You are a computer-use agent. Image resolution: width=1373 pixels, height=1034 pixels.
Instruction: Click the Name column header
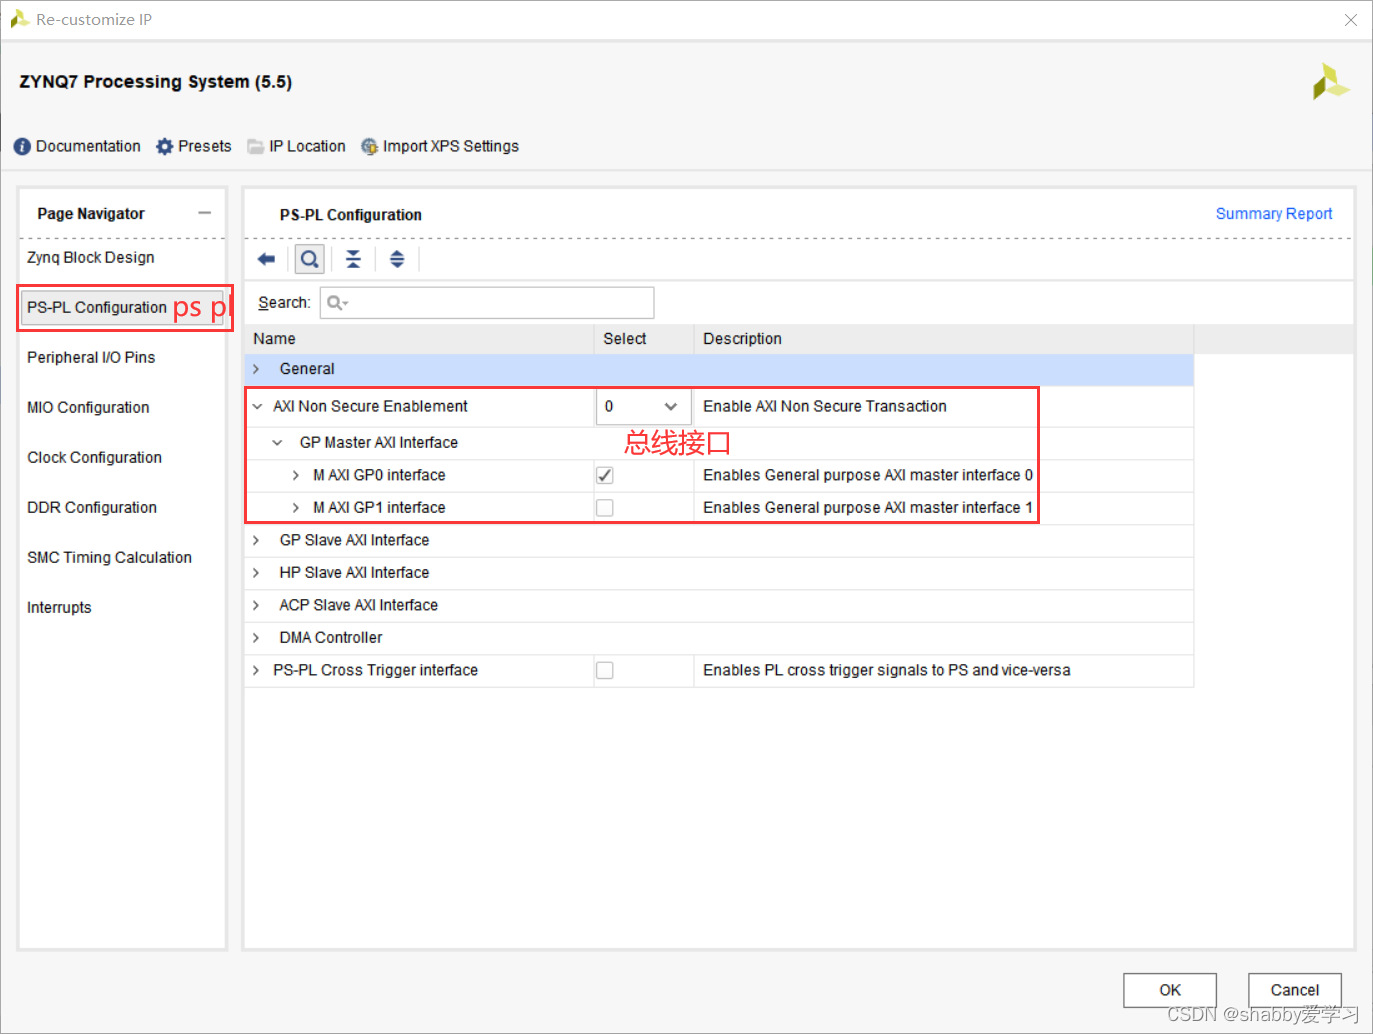419,339
